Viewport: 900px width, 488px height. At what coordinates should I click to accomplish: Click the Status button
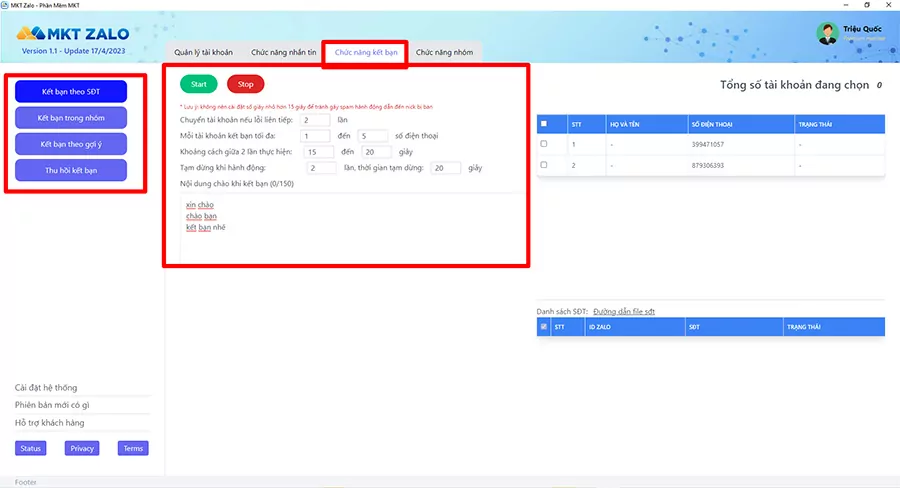click(x=30, y=448)
